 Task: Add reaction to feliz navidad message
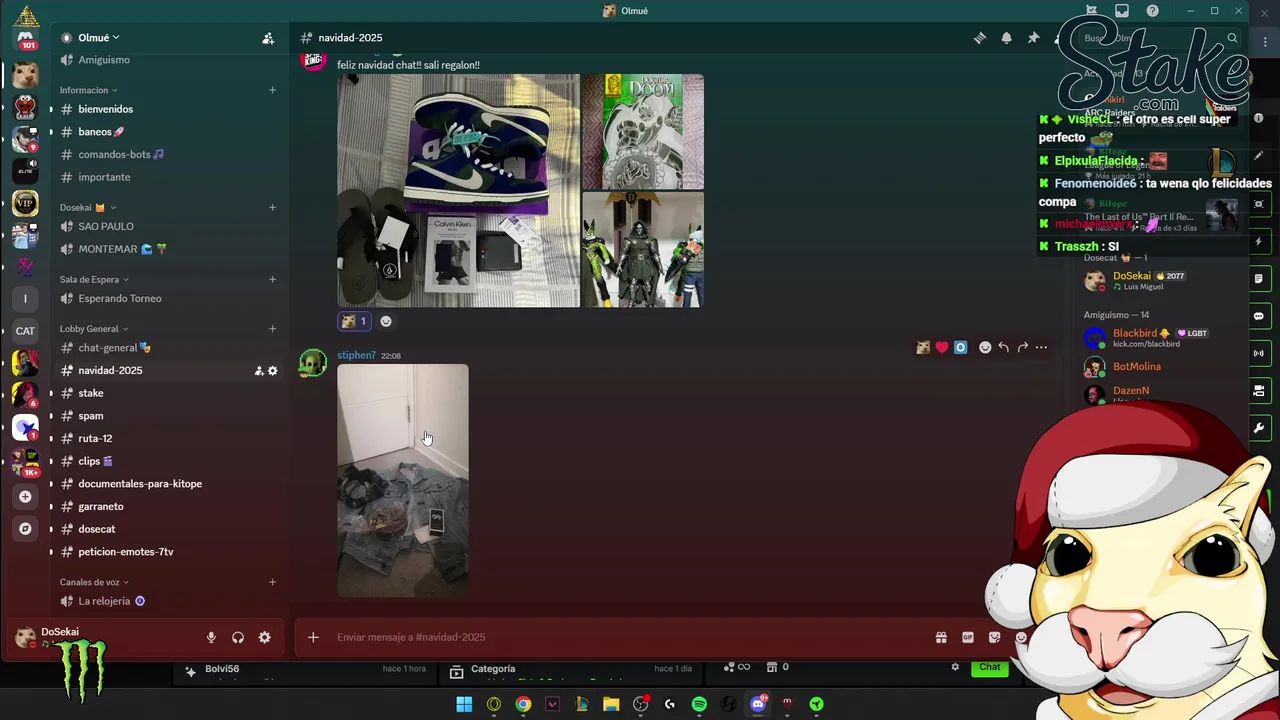[386, 321]
